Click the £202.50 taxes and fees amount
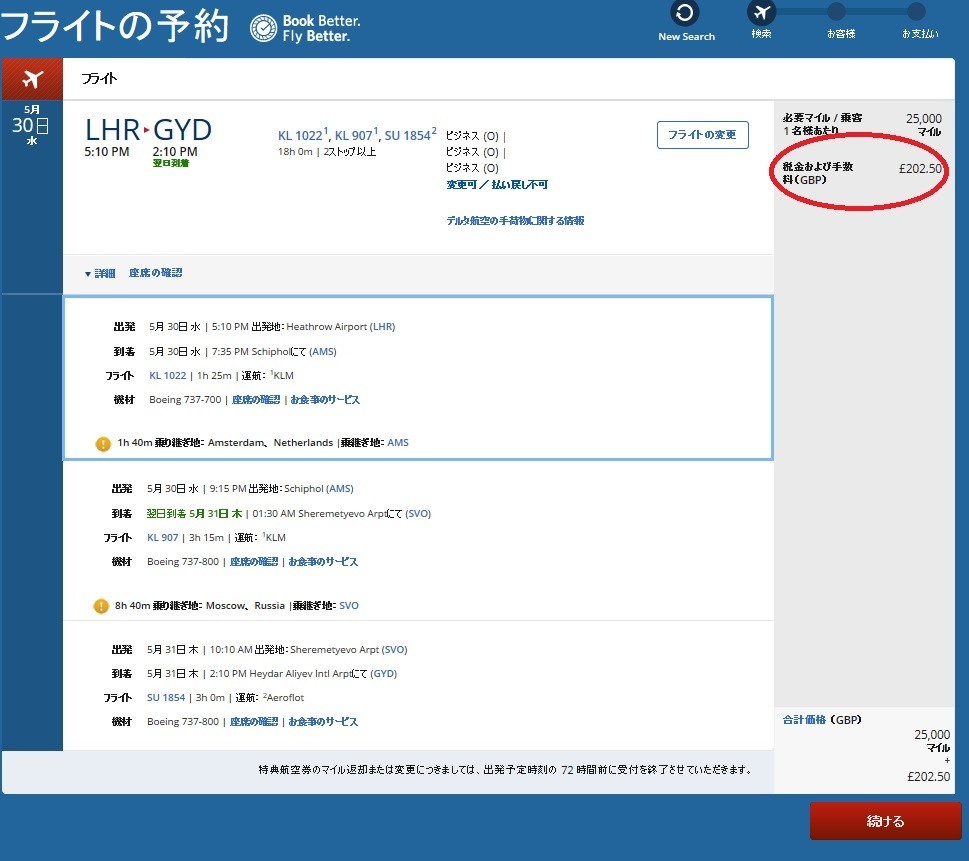The image size is (969, 861). pos(920,168)
